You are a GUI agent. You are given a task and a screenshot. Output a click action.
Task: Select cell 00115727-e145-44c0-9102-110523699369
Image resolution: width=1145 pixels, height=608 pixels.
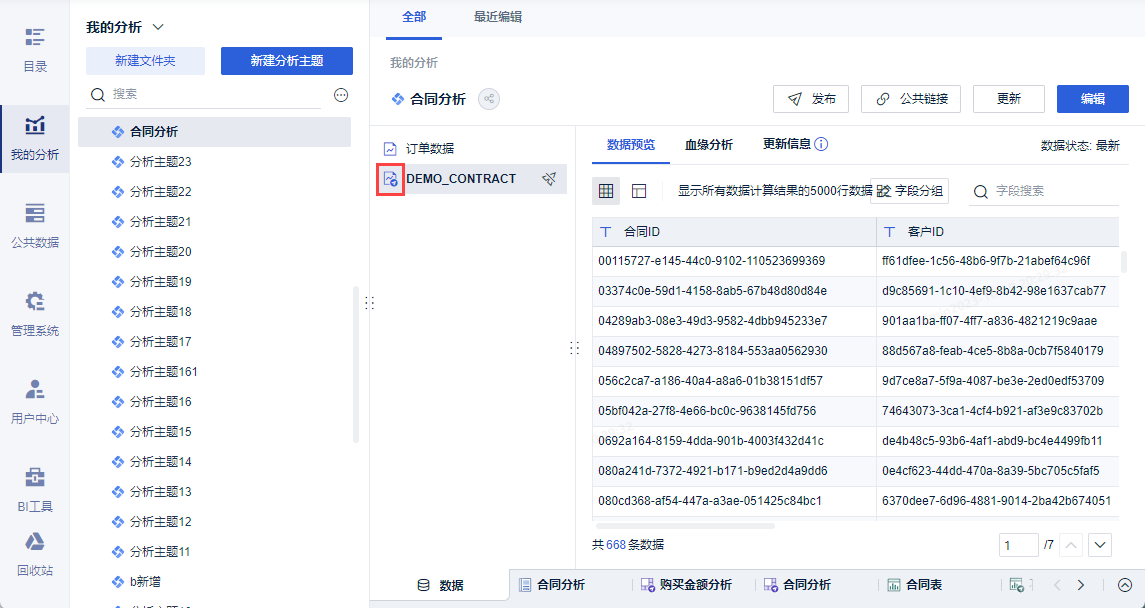(x=734, y=261)
